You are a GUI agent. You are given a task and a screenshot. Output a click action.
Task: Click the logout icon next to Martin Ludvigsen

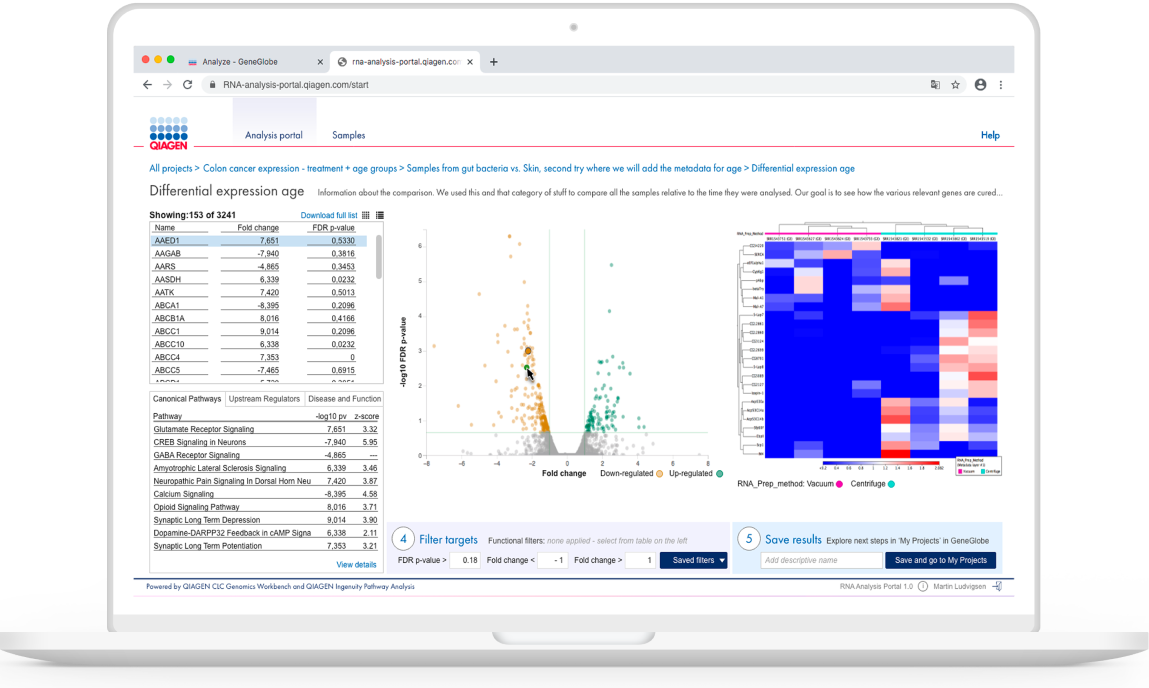point(996,587)
